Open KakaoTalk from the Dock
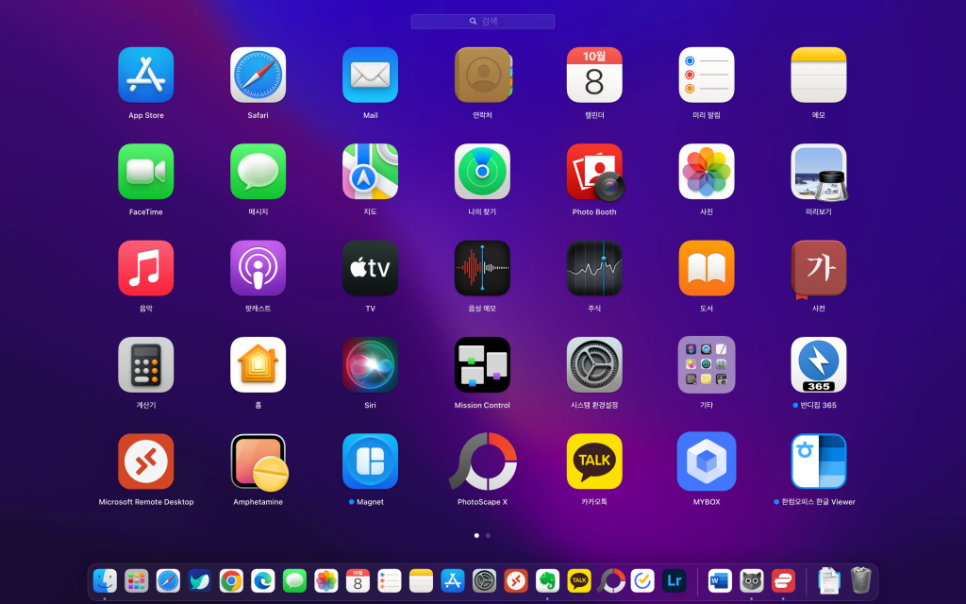 (x=579, y=581)
